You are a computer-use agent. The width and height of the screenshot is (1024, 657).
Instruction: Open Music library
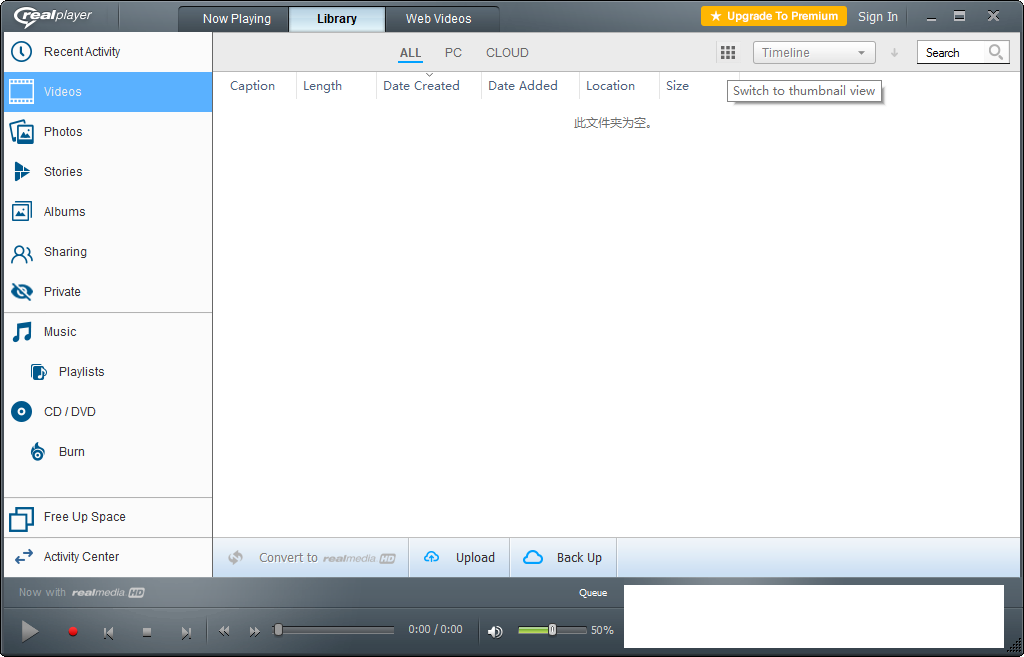click(108, 332)
